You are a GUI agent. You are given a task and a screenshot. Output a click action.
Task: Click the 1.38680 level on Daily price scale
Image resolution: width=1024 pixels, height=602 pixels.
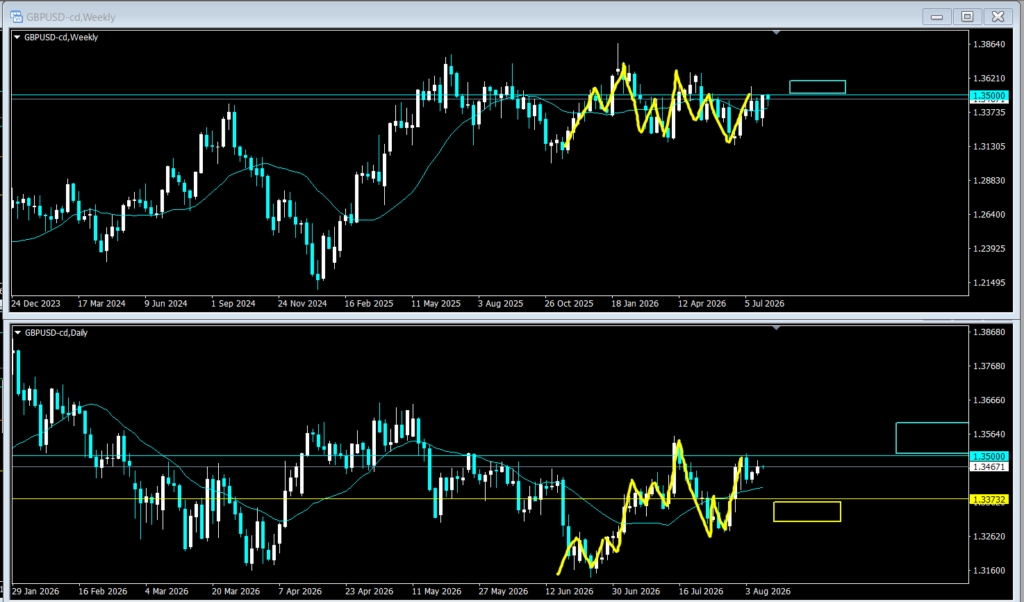point(988,332)
